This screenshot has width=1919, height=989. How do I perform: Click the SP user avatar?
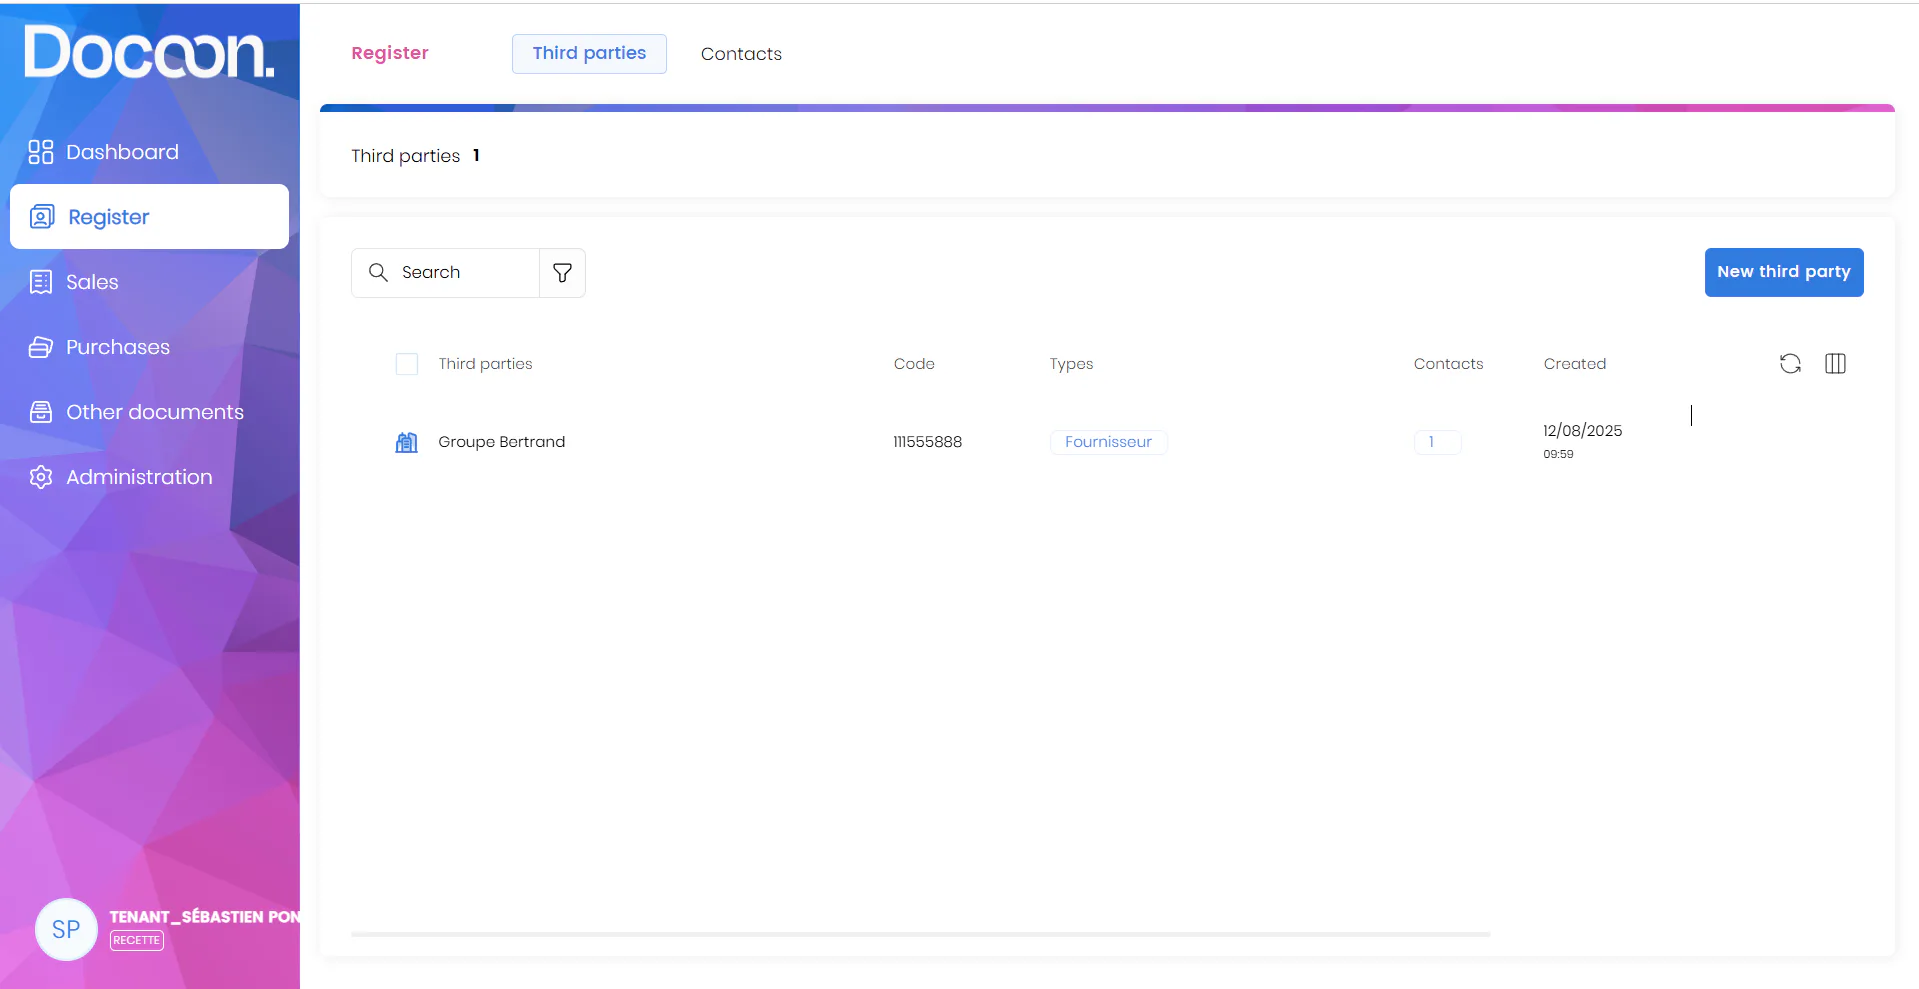pos(66,929)
